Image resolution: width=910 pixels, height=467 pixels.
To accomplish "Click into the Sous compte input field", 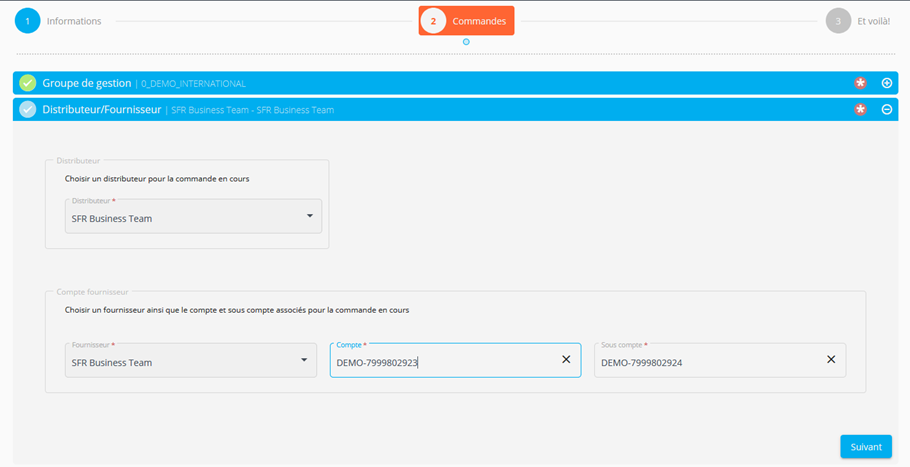I will coord(705,363).
